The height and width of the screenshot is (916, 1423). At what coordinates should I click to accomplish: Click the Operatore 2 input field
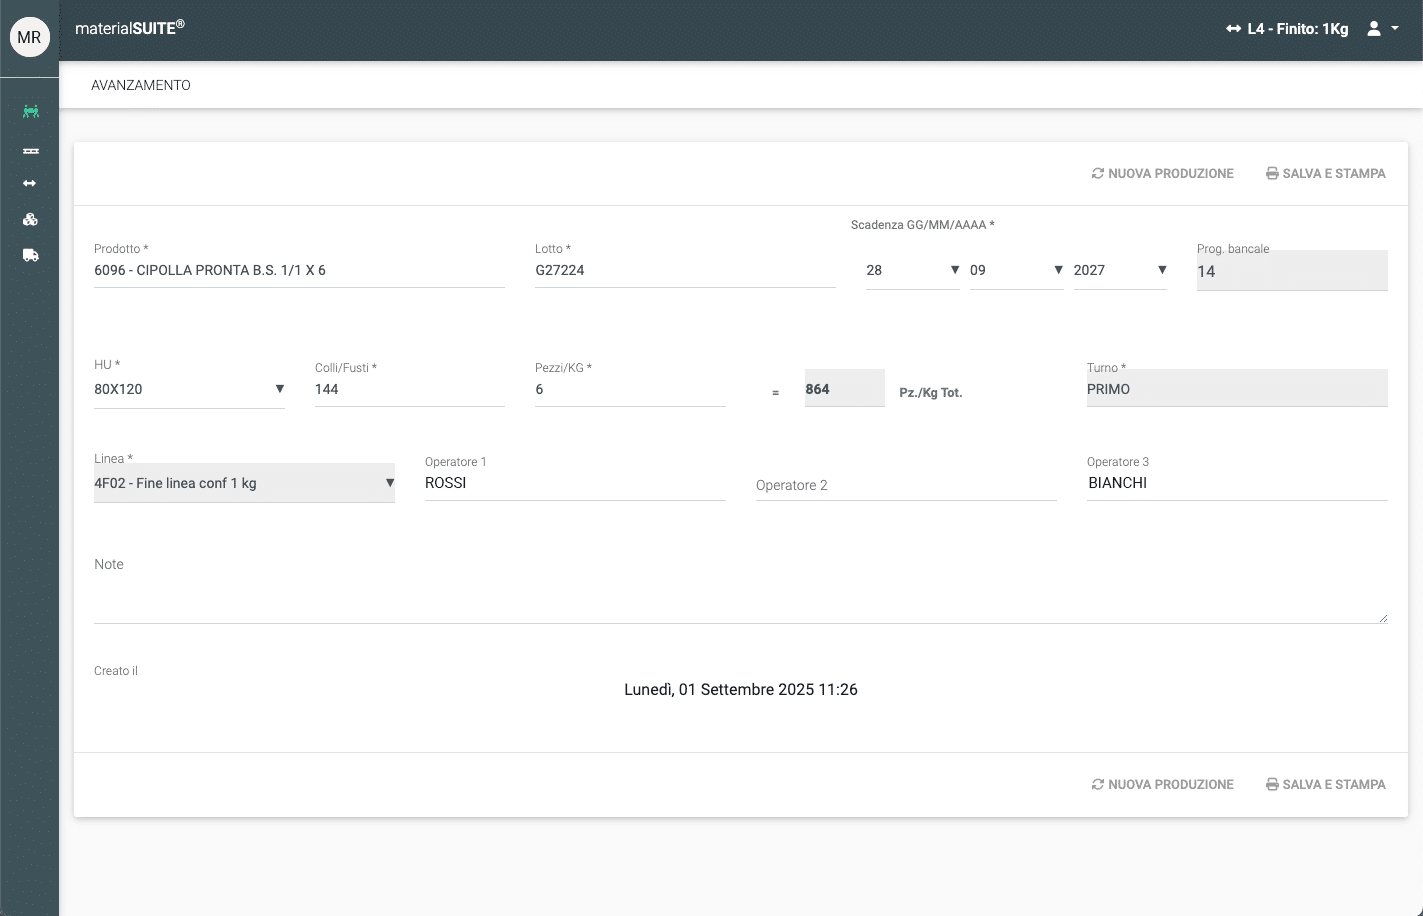[x=905, y=485]
